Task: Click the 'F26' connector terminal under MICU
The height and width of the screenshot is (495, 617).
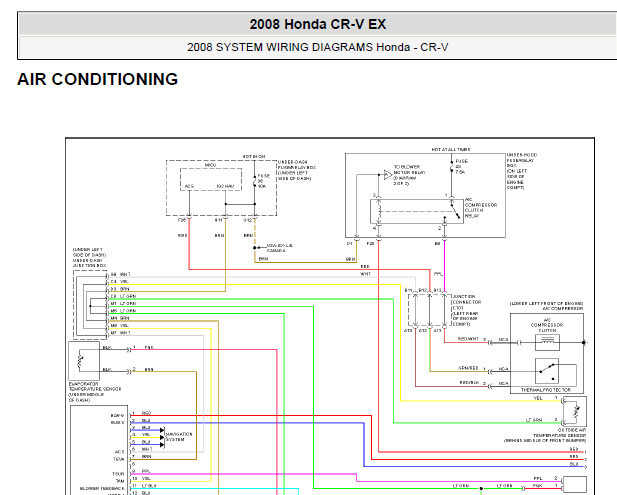Action: [182, 220]
